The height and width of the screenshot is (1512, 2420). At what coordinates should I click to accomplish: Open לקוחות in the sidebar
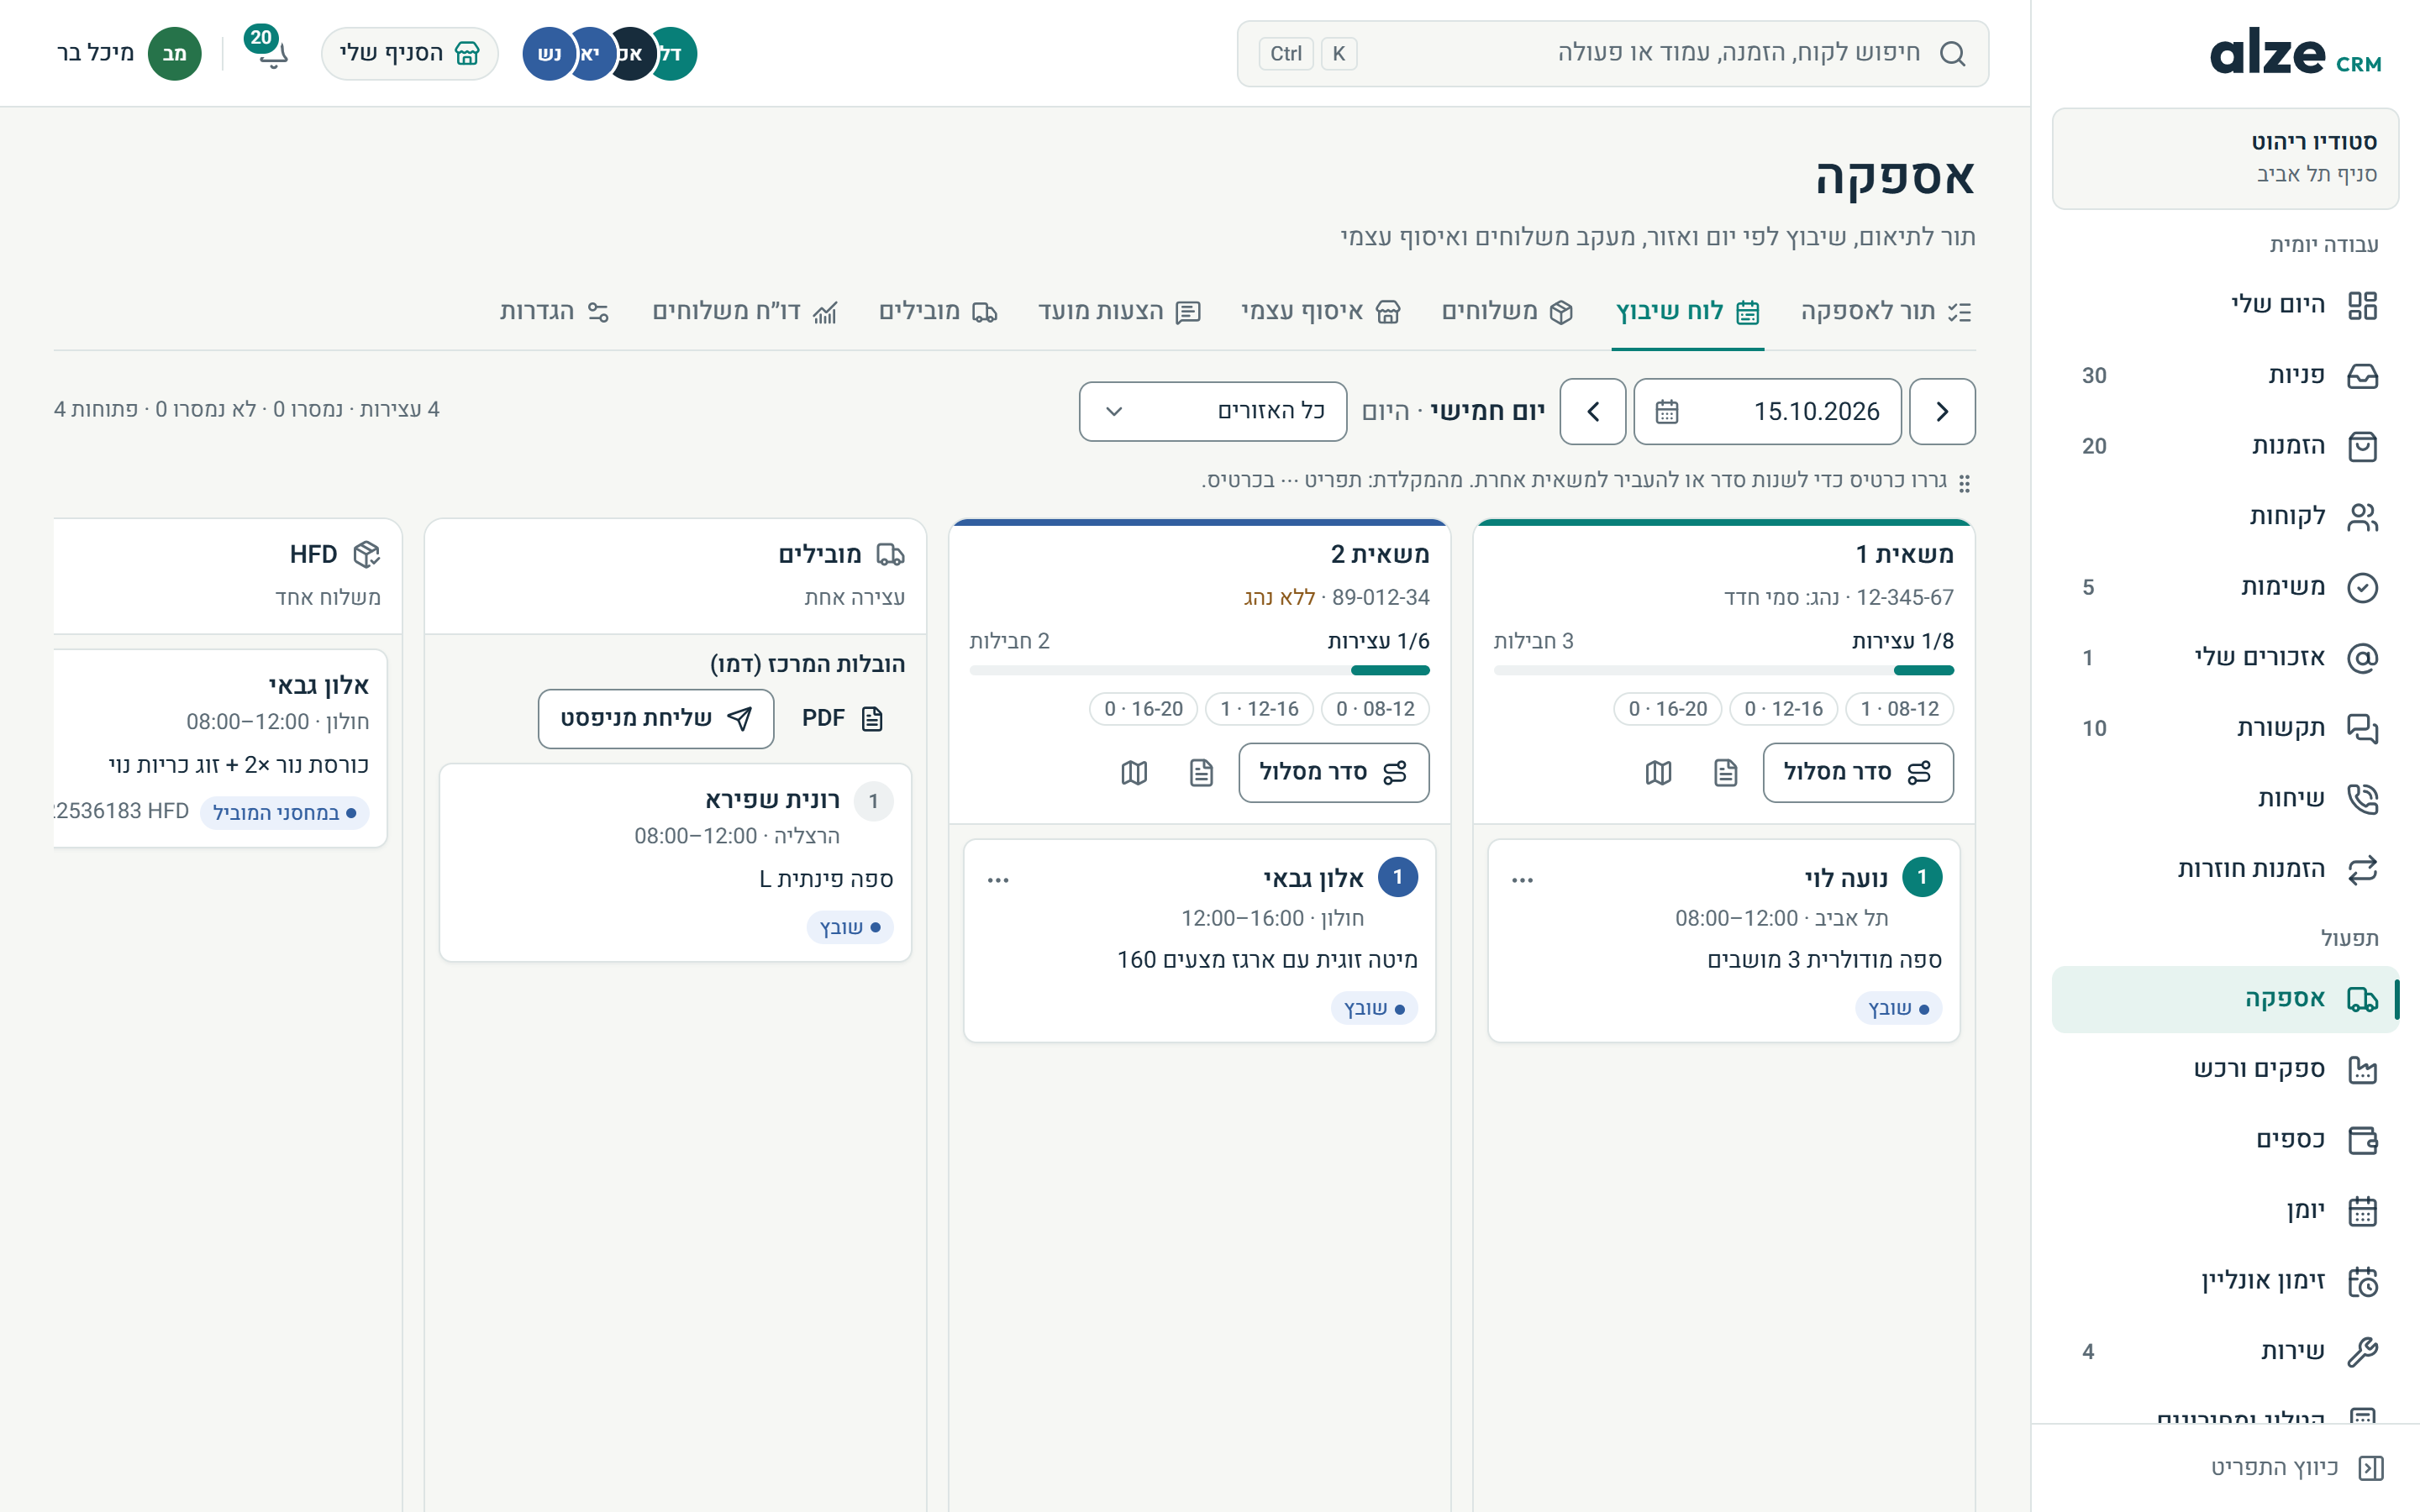(2225, 516)
